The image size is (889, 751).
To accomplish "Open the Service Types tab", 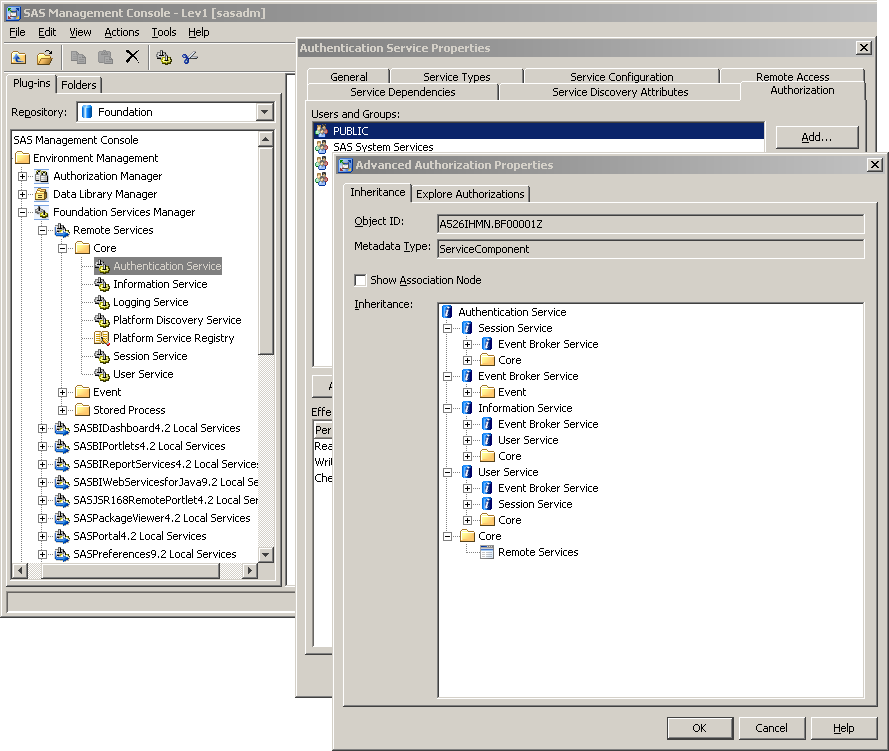I will [456, 77].
